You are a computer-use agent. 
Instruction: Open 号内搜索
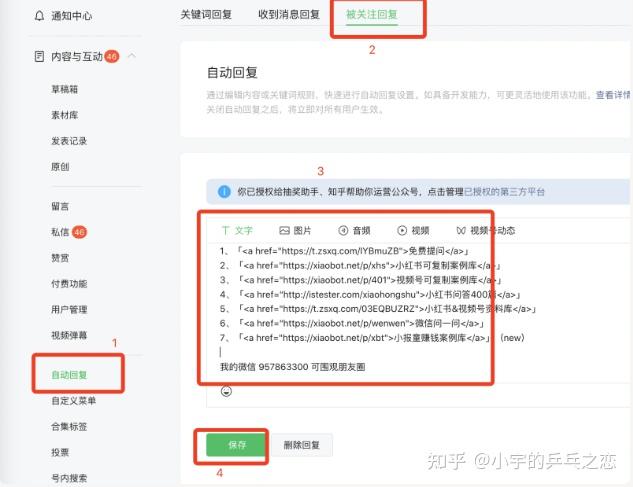[x=69, y=478]
